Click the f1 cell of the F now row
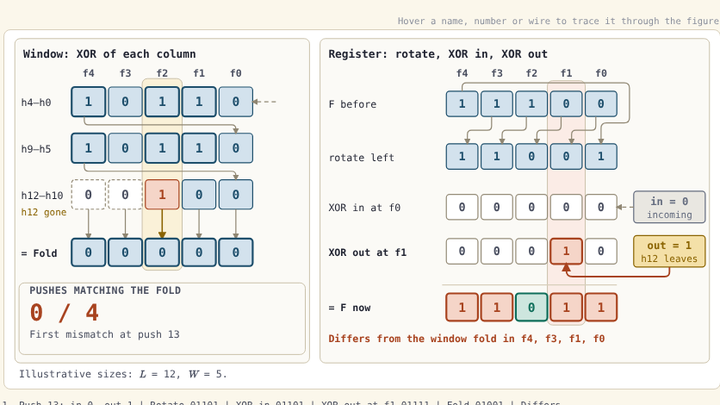The image size is (720, 405). coord(566,307)
